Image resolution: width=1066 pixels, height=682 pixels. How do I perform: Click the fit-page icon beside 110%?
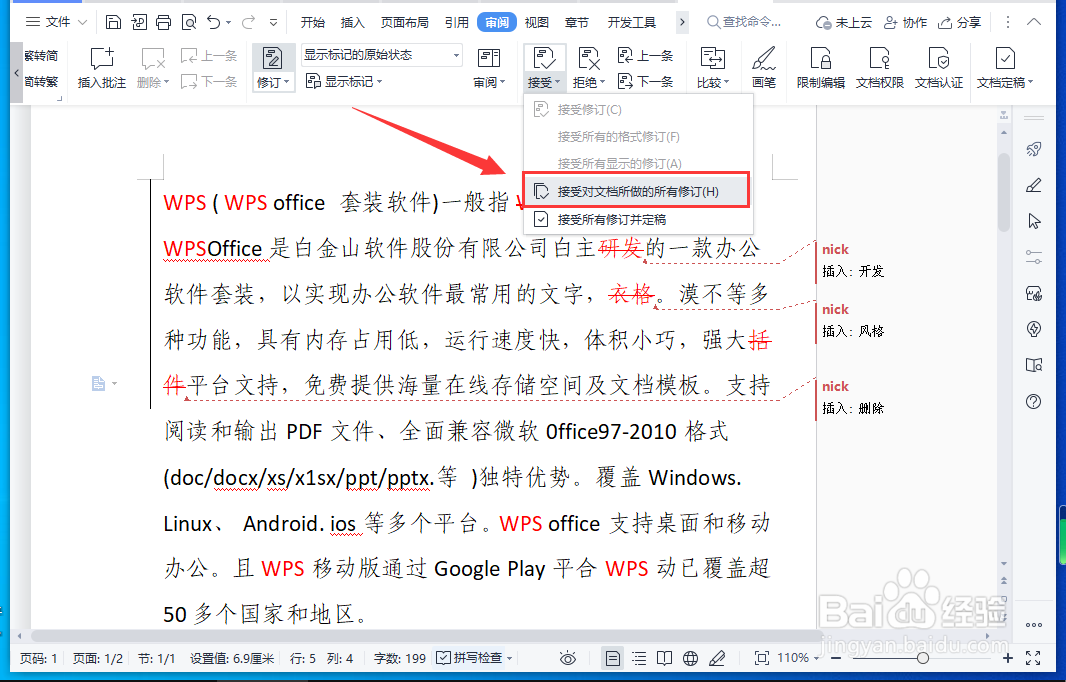tap(762, 658)
